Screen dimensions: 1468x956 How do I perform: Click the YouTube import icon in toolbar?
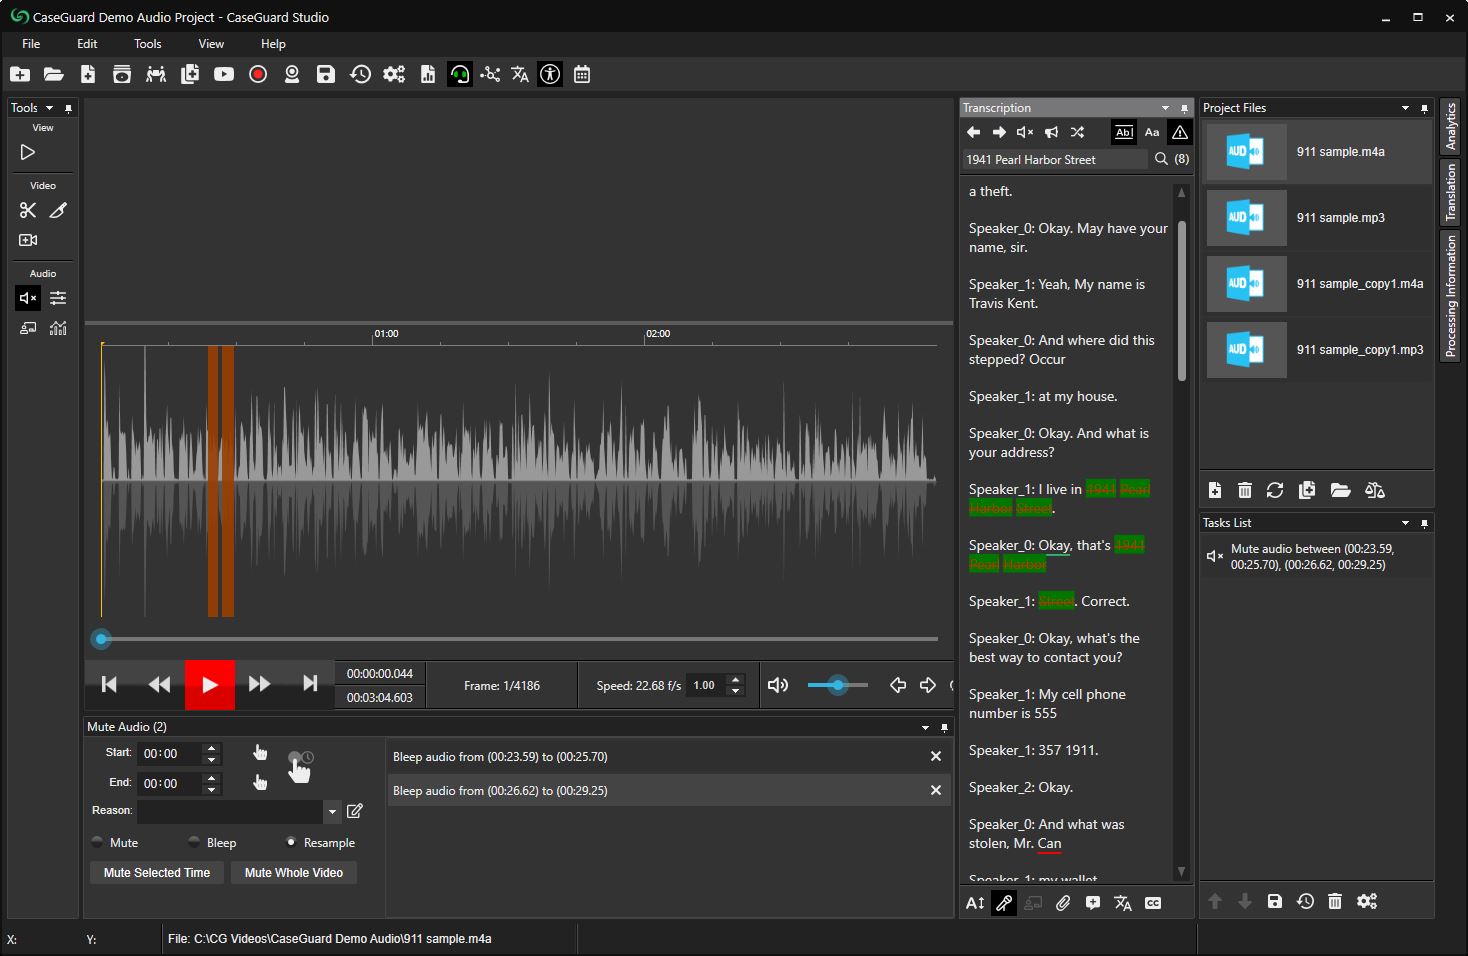tap(224, 74)
